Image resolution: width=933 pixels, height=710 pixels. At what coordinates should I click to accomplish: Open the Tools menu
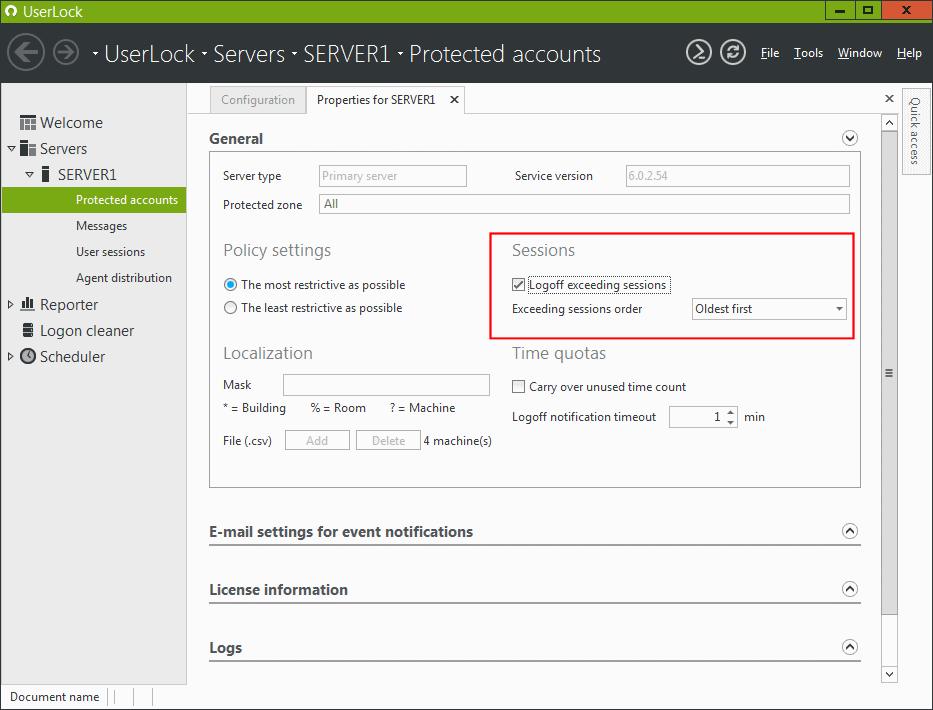[x=808, y=53]
